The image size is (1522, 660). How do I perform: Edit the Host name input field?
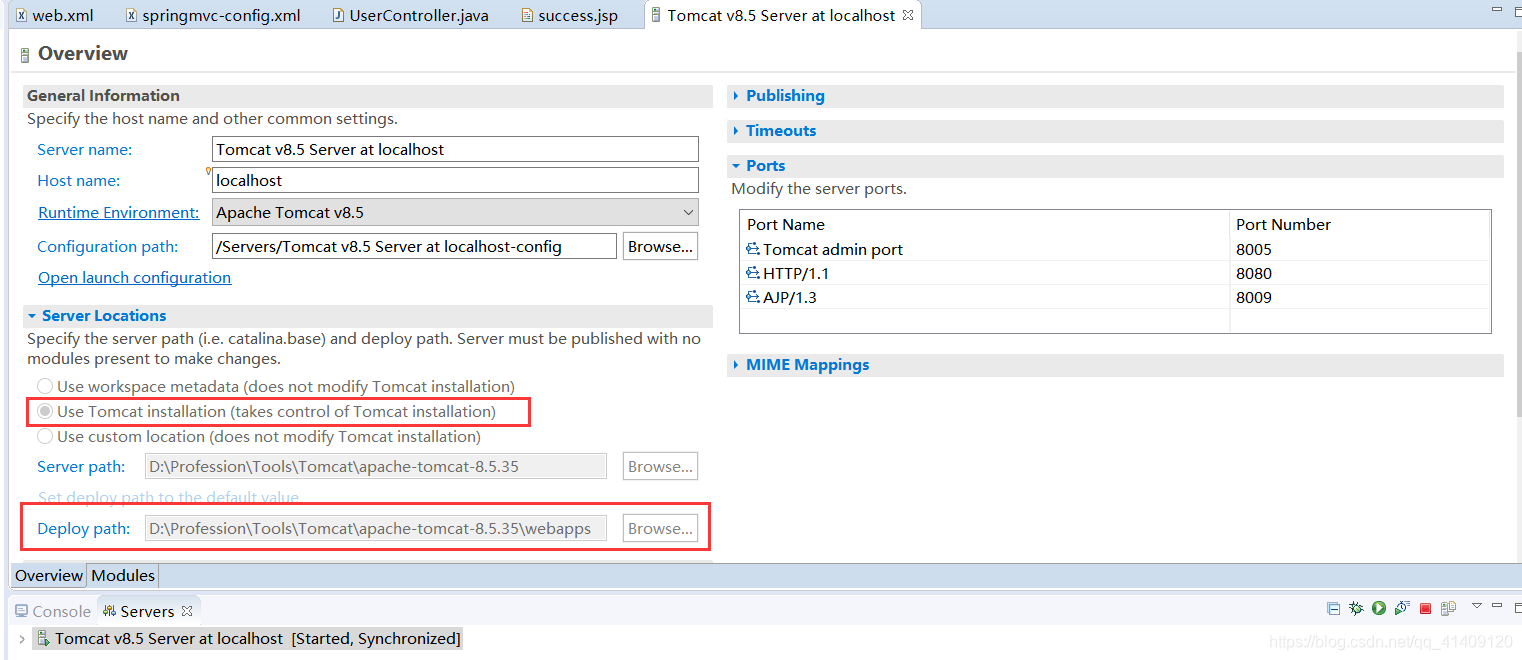pyautogui.click(x=455, y=180)
